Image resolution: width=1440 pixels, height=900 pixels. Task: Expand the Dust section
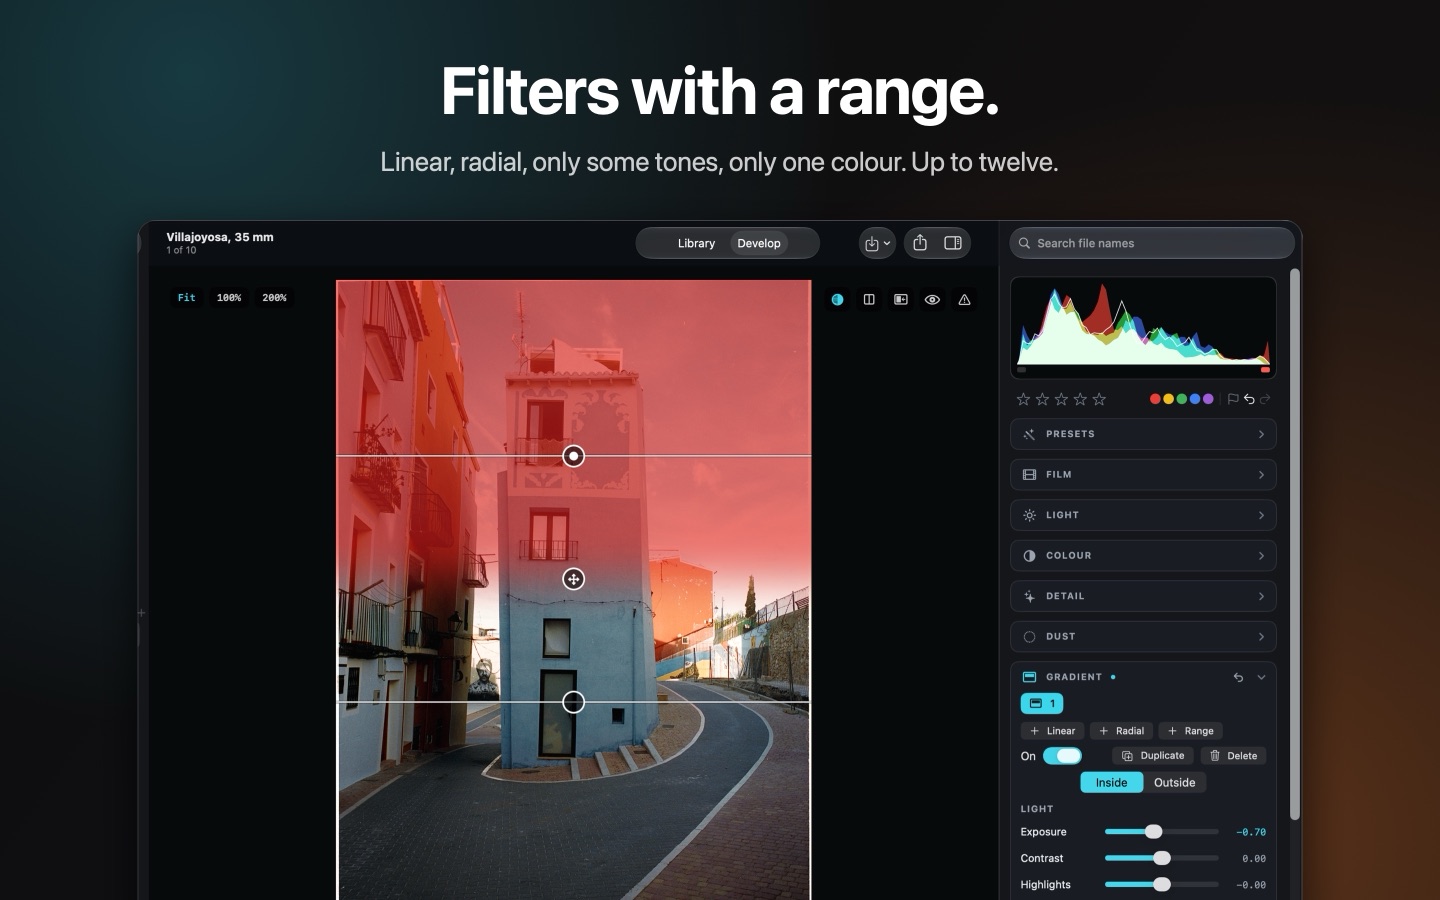pyautogui.click(x=1143, y=637)
